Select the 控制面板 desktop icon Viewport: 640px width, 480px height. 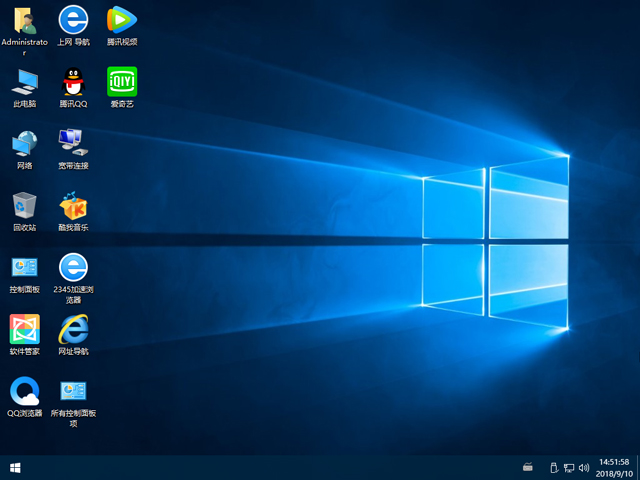[x=24, y=268]
